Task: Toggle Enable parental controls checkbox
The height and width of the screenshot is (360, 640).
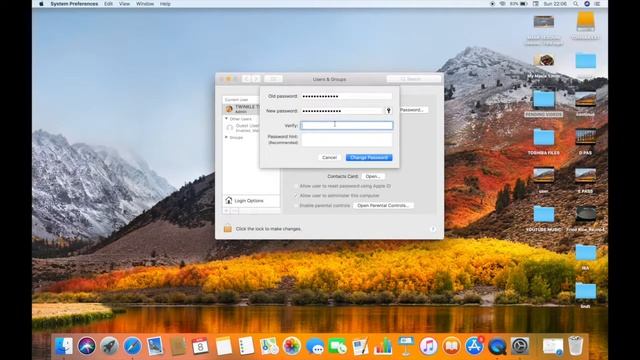Action: [296, 206]
